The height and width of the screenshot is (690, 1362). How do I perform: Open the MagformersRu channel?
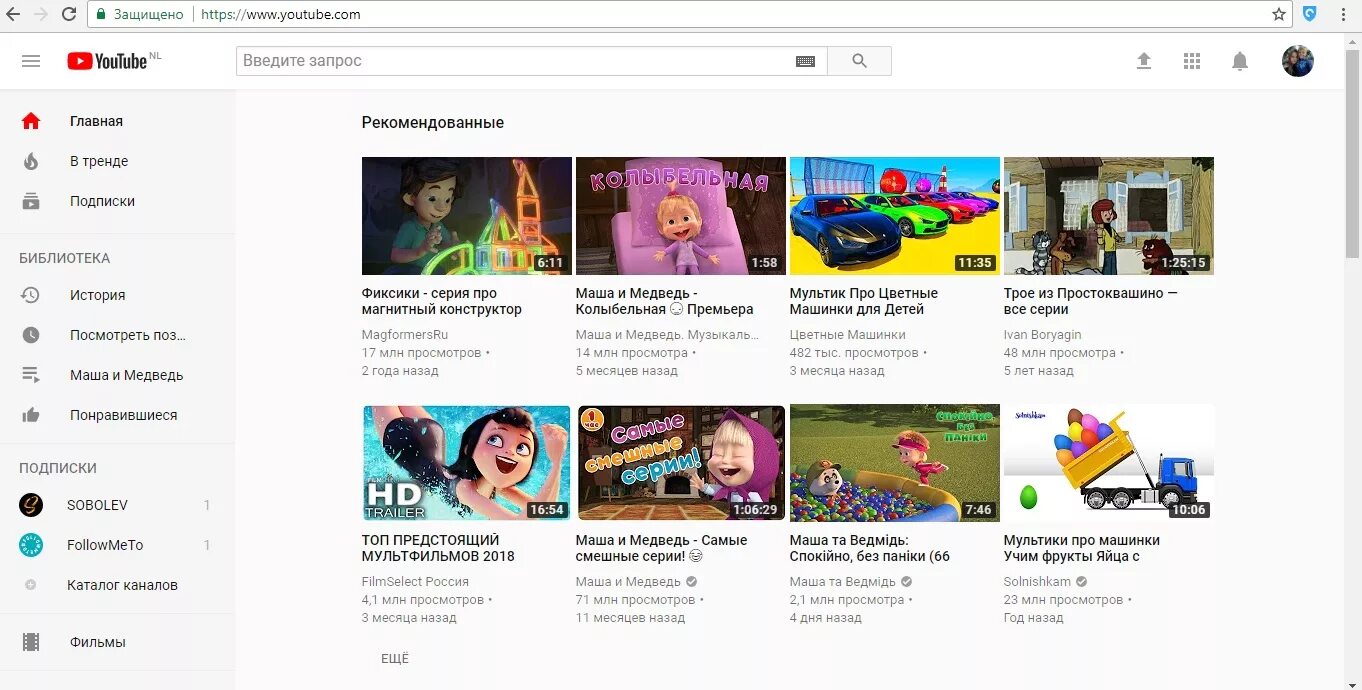(405, 334)
